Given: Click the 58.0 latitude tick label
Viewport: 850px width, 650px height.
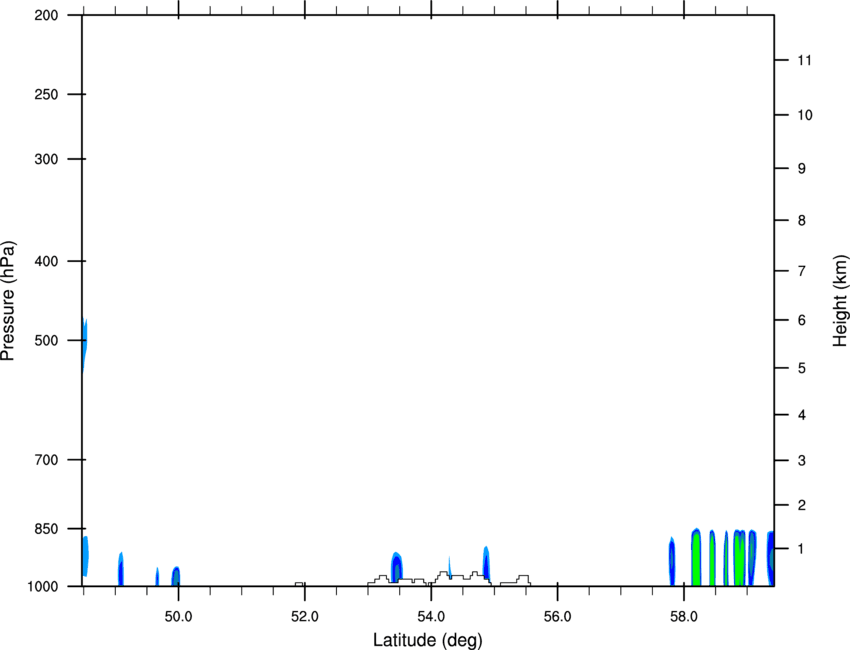Looking at the screenshot, I should pos(684,617).
